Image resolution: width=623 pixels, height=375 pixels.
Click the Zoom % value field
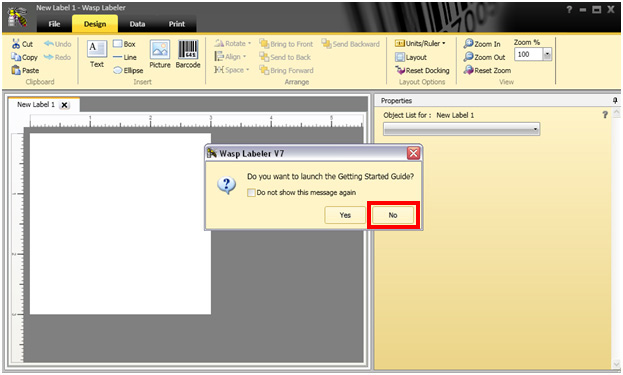[x=528, y=54]
